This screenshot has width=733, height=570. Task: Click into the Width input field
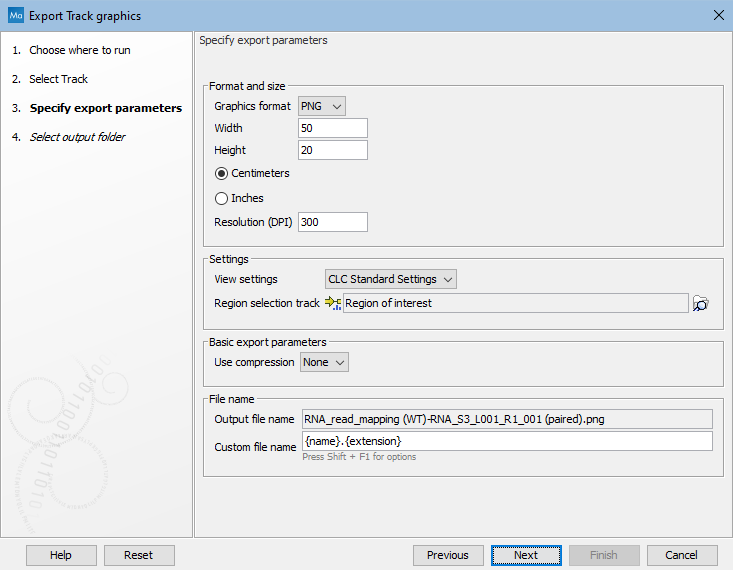click(333, 128)
